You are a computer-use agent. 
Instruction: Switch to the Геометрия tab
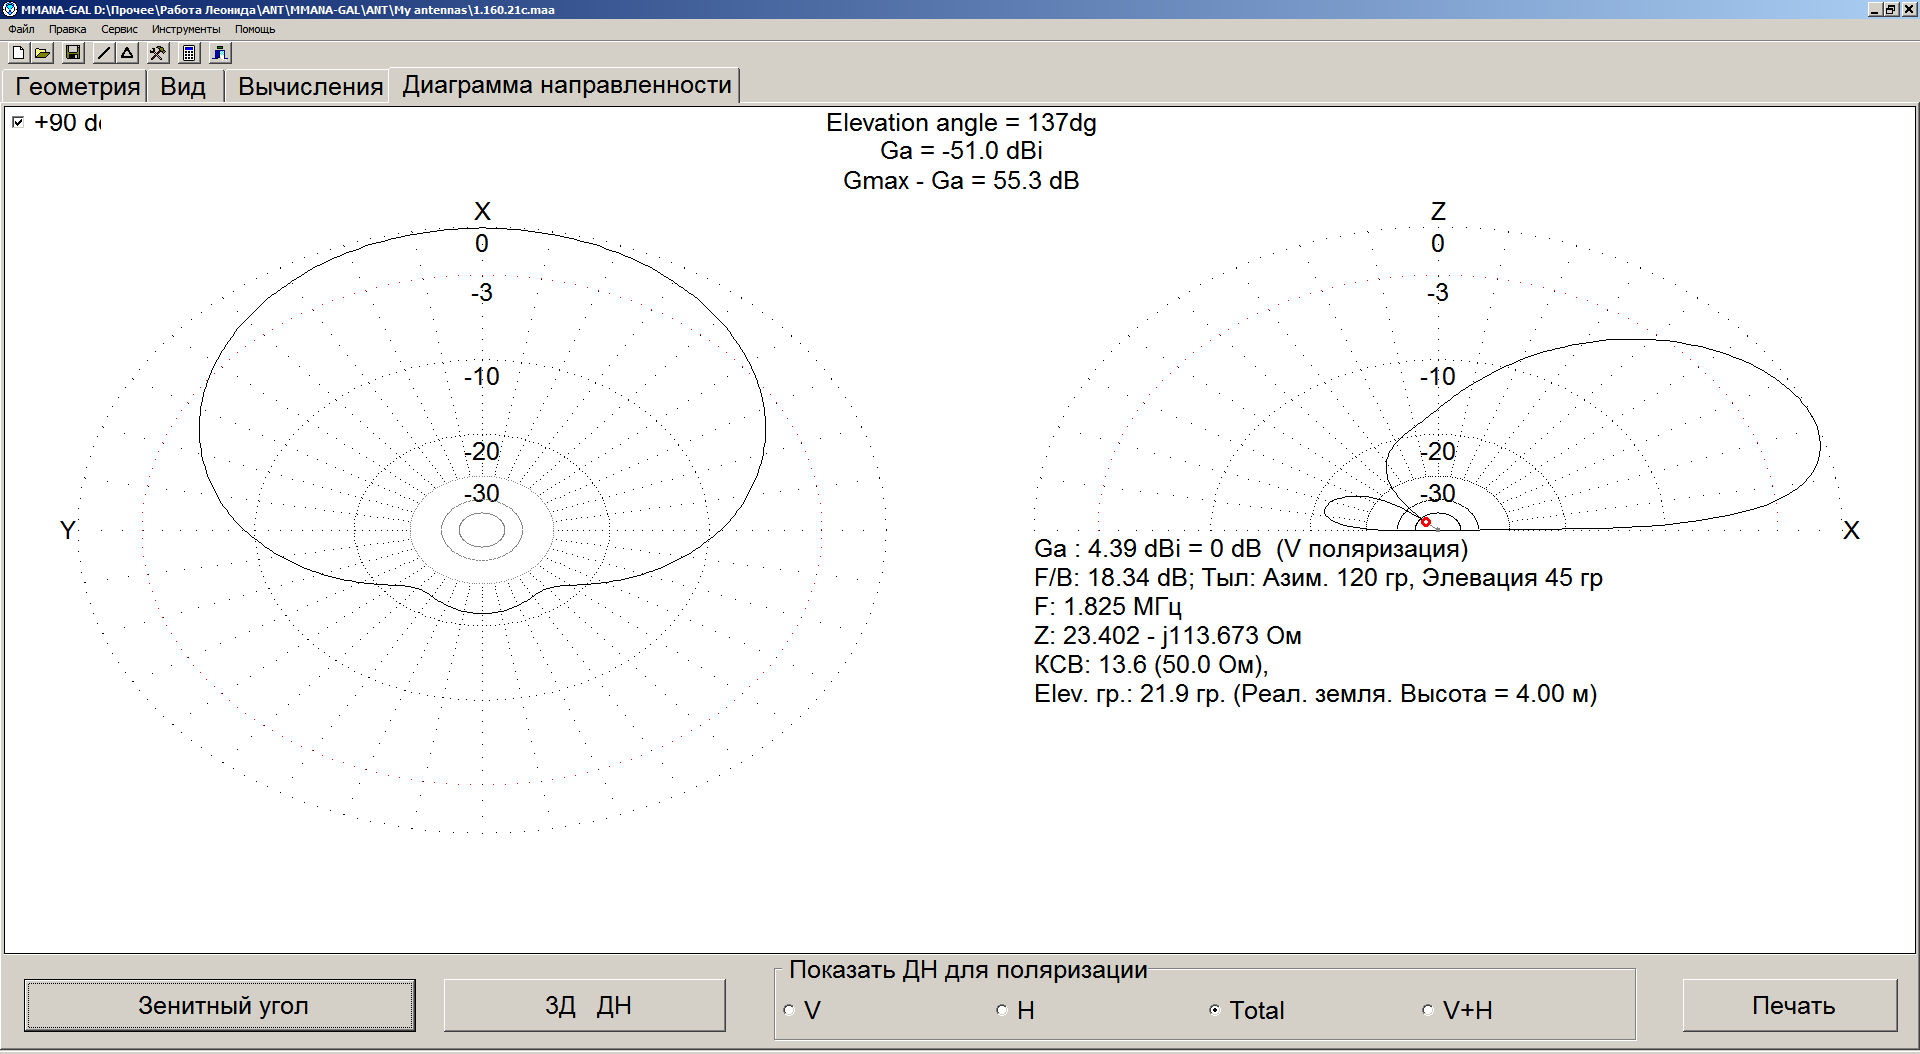(x=77, y=86)
